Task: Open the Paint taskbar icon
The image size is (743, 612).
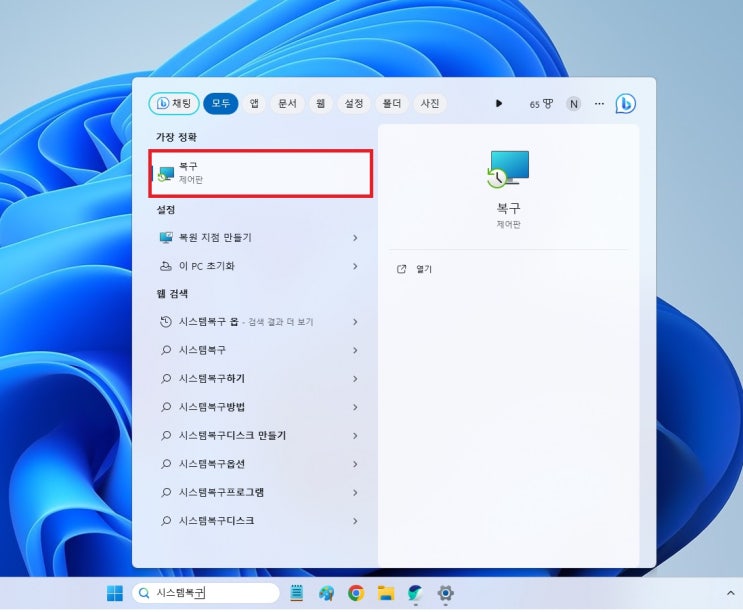Action: pos(326,593)
